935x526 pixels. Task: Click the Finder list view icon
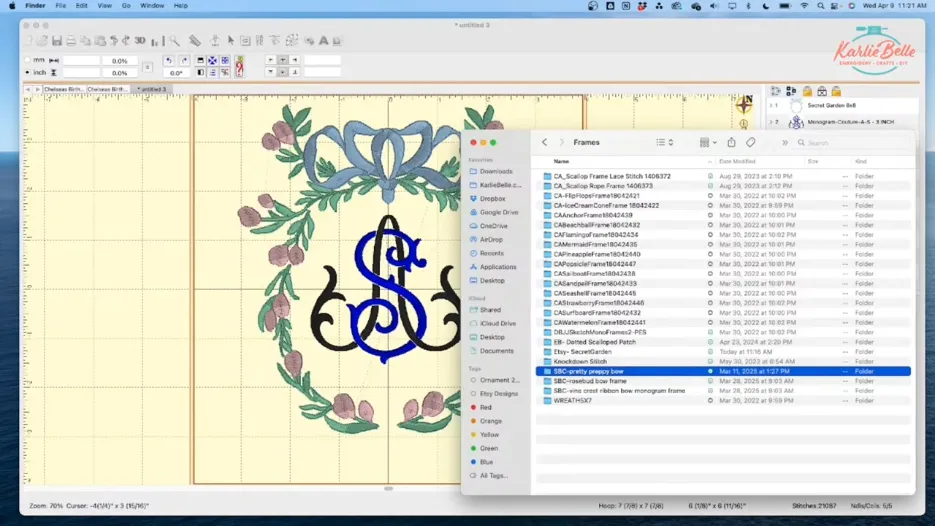coord(660,143)
